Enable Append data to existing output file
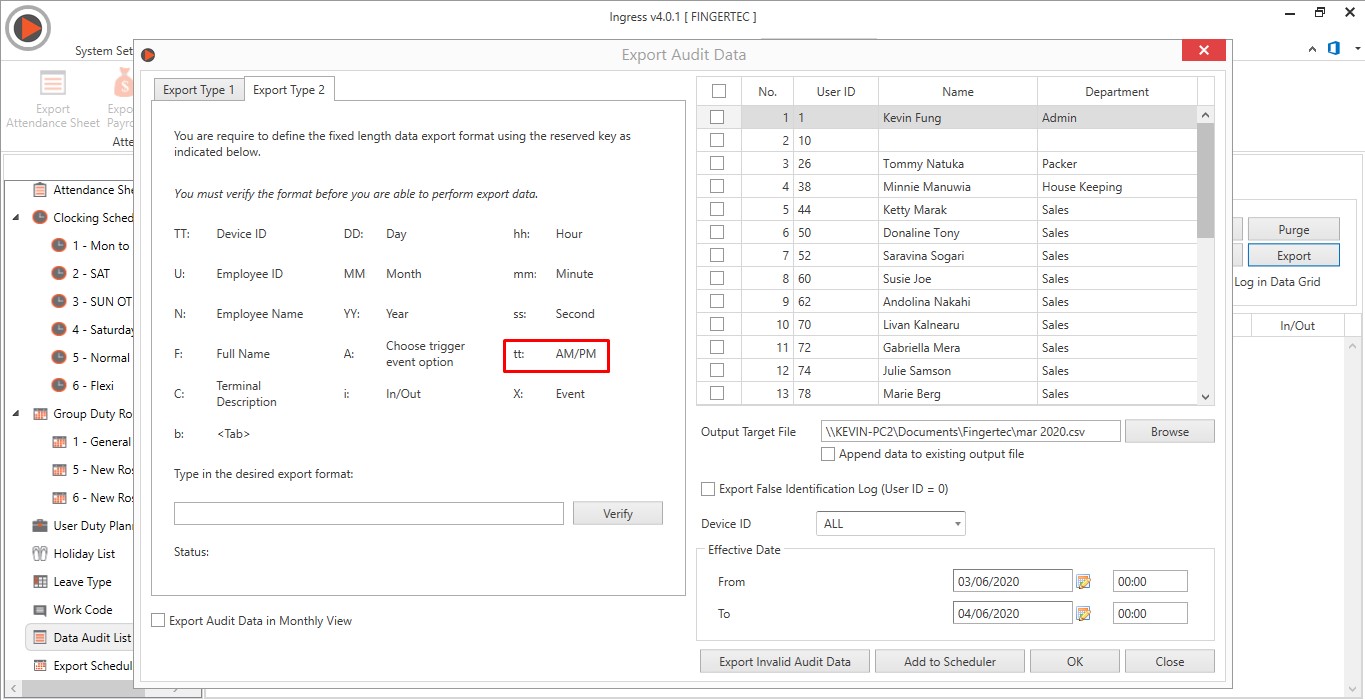 point(828,454)
